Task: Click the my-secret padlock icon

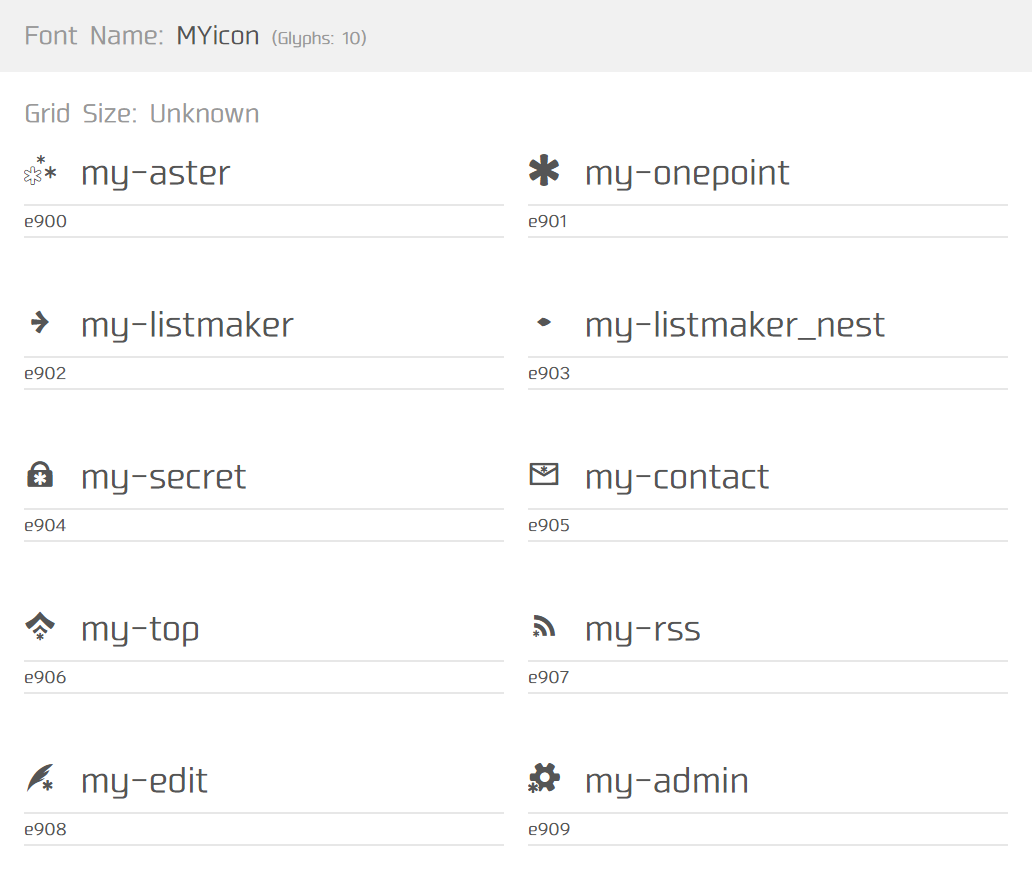Action: [x=40, y=476]
